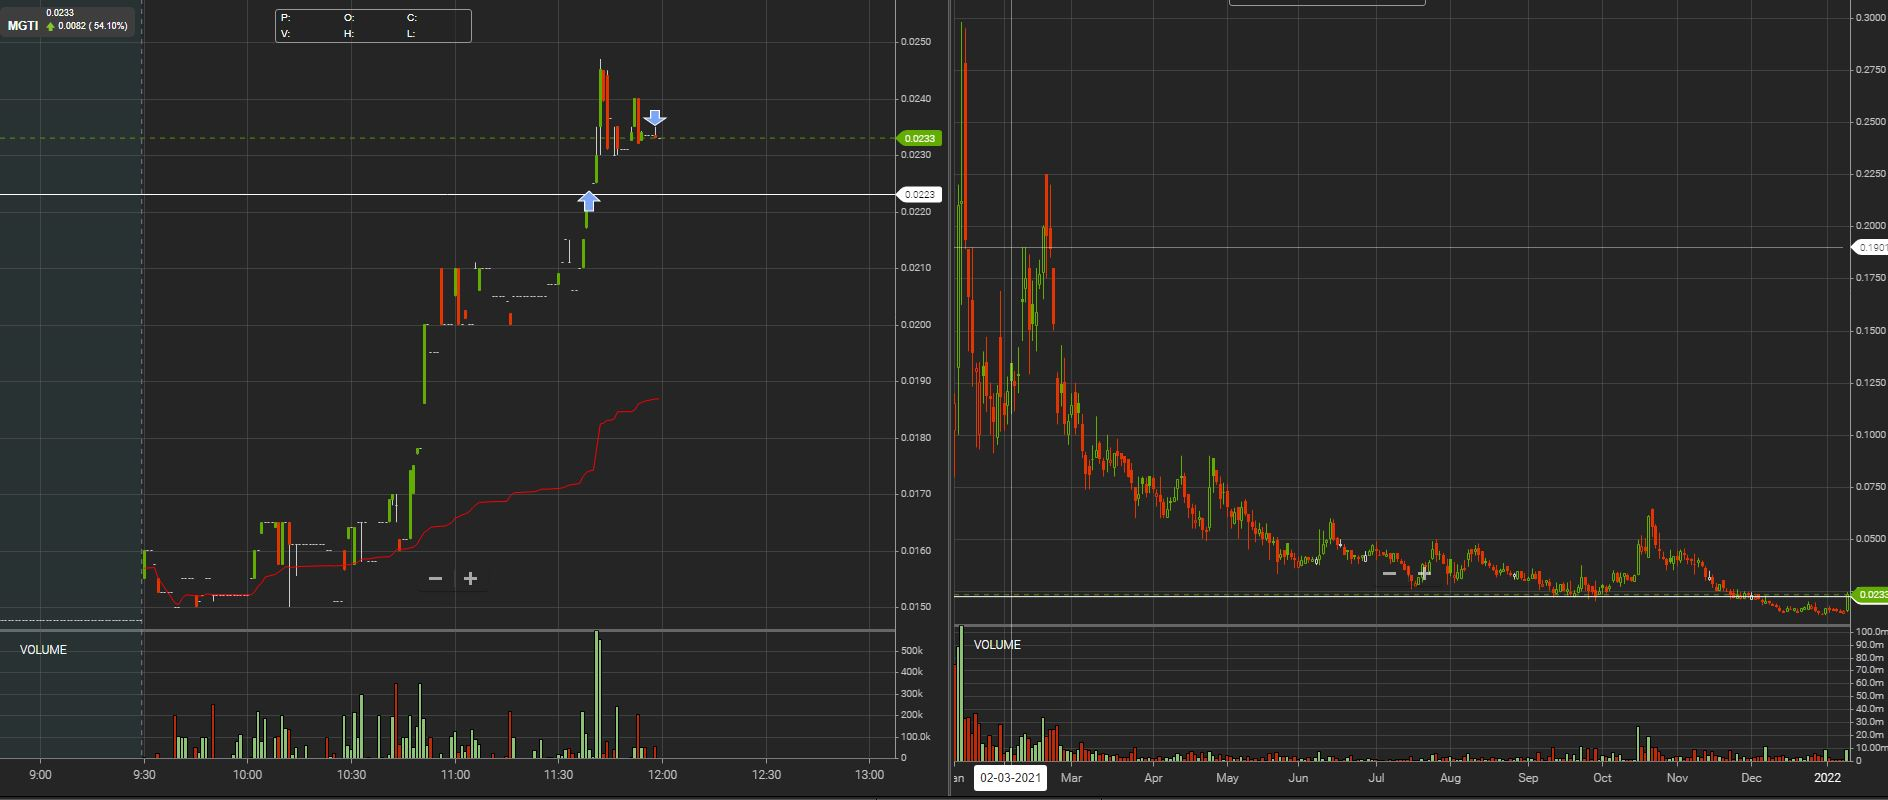The width and height of the screenshot is (1888, 800).
Task: Click the green up arrow next to 0.0082
Action: point(50,26)
